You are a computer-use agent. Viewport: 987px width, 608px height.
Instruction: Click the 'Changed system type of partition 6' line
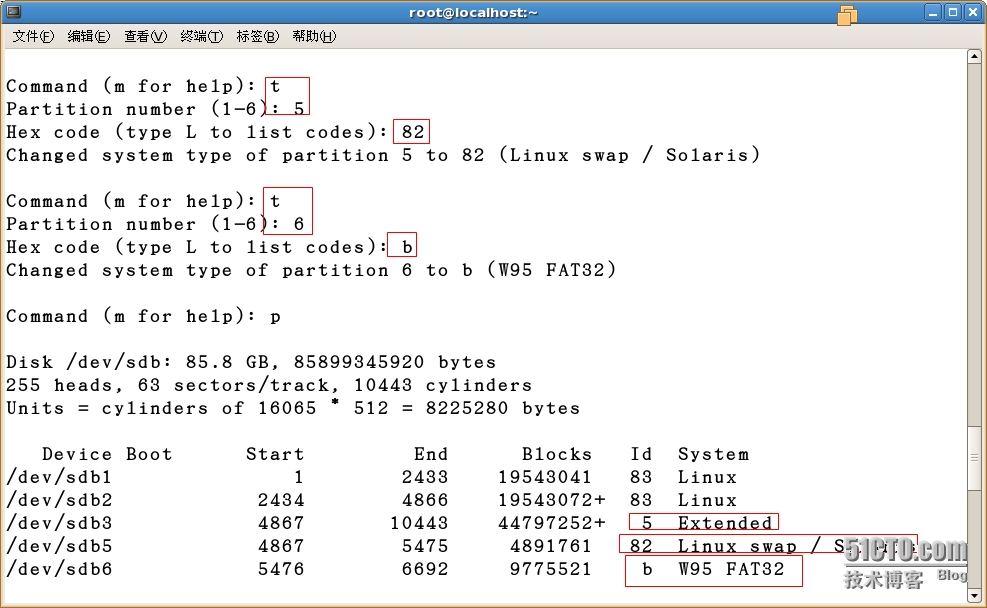click(311, 271)
